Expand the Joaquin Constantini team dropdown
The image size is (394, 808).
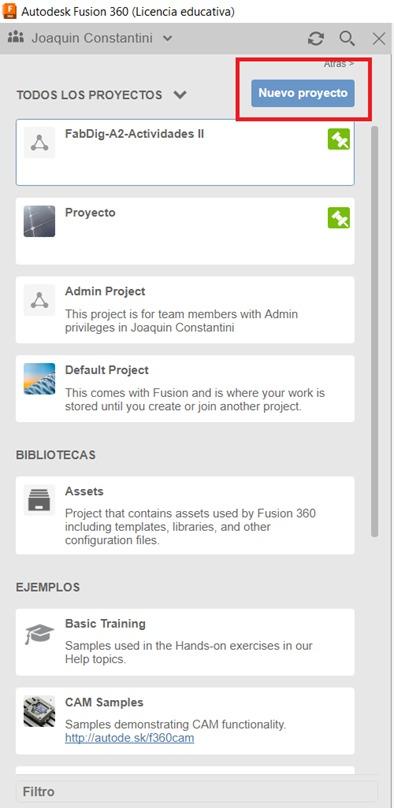(167, 38)
